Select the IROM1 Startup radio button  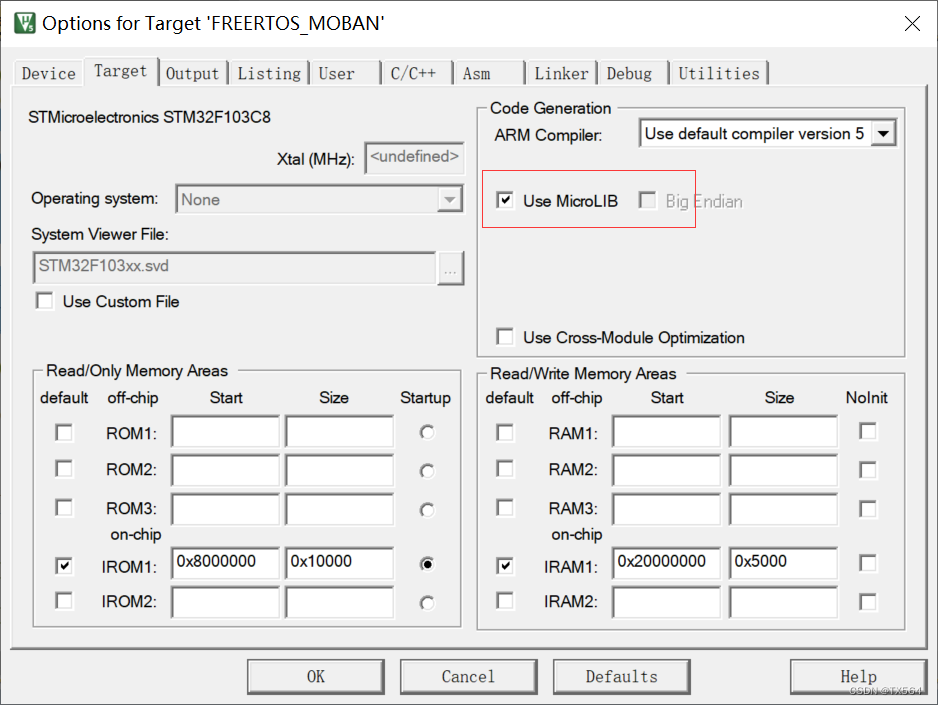(427, 564)
